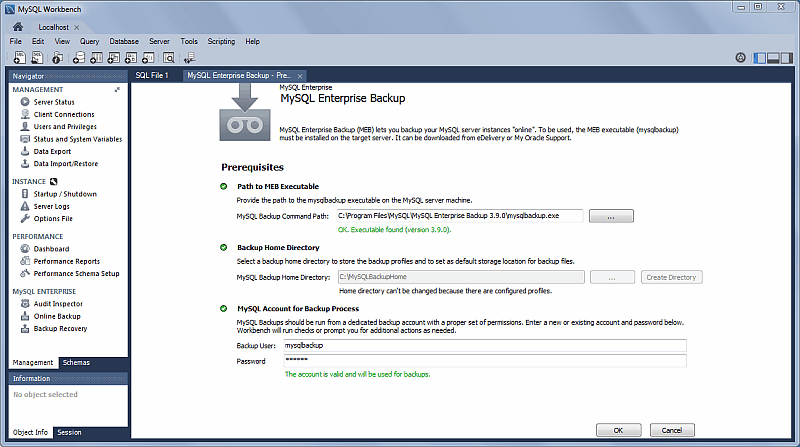
Task: Create new function icon in toolbar
Action: (x=148, y=58)
